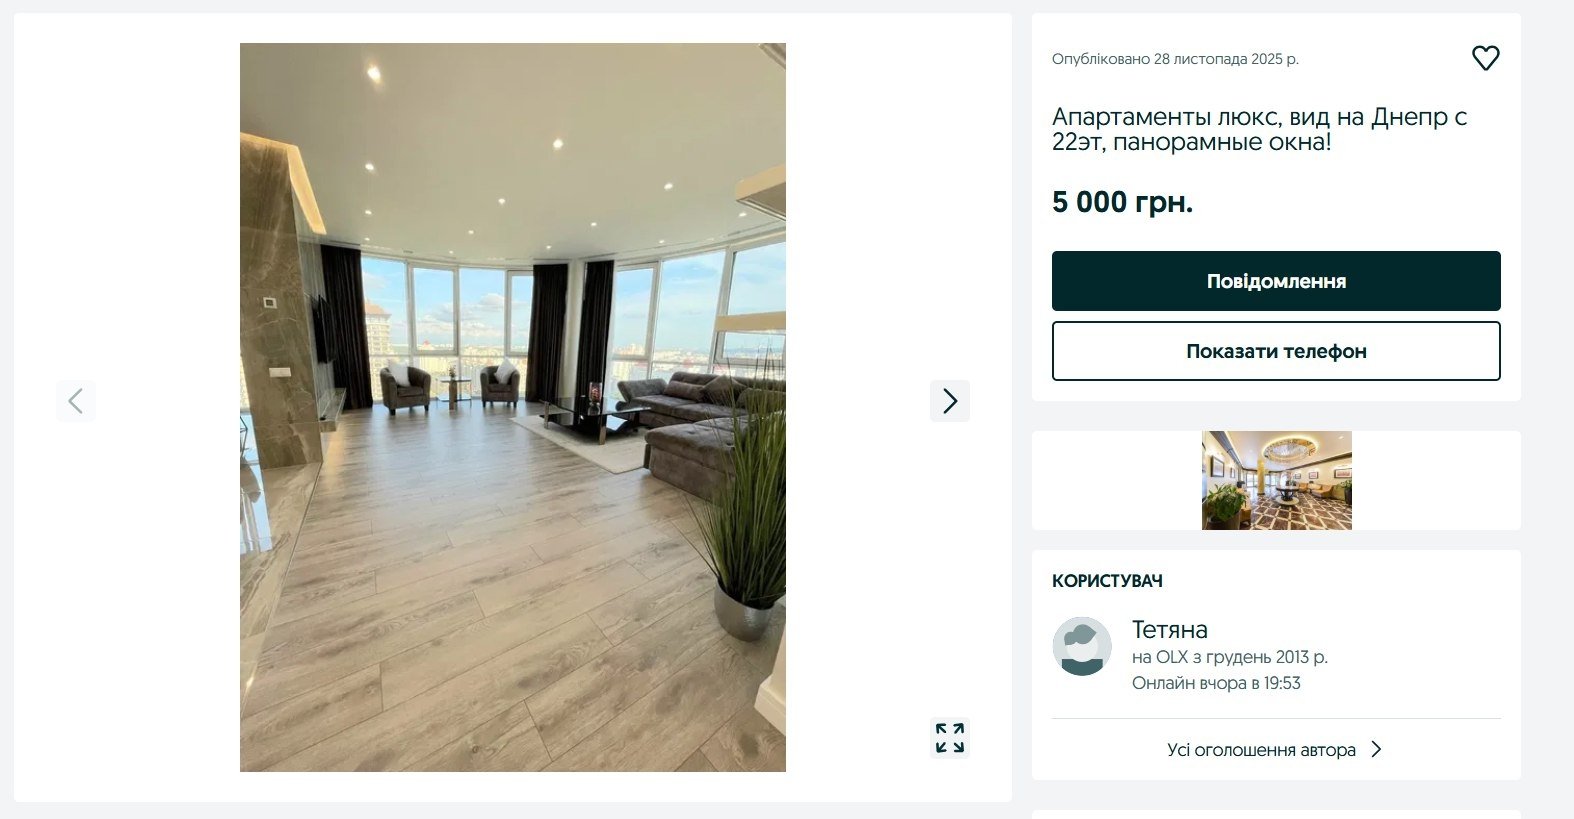Click the 'Онлайн вчора в 19:53' status
1574x819 pixels.
1216,683
